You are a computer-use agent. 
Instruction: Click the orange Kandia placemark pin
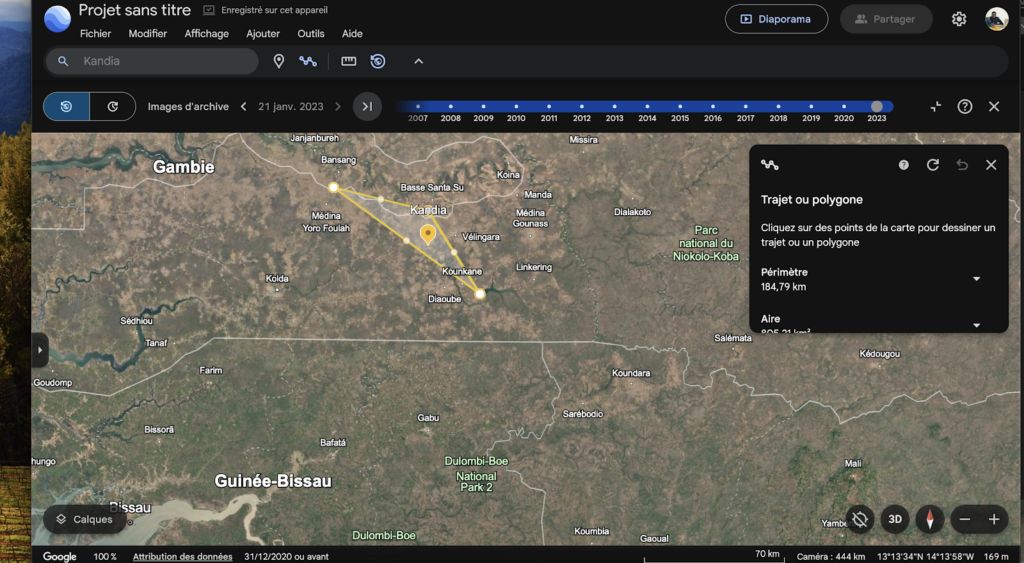428,234
